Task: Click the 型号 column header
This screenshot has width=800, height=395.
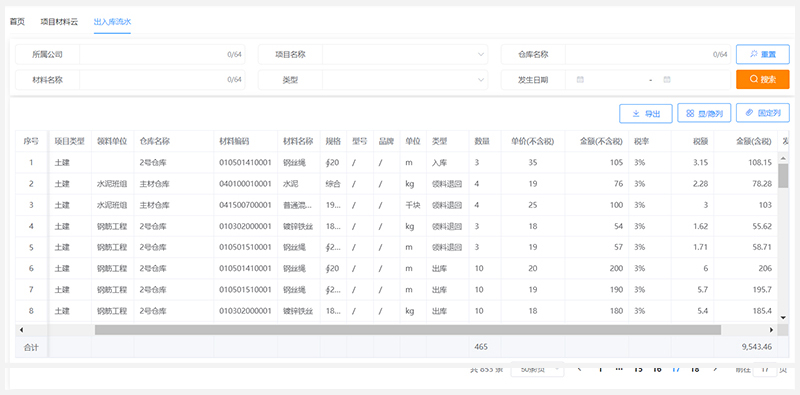Action: pos(360,141)
